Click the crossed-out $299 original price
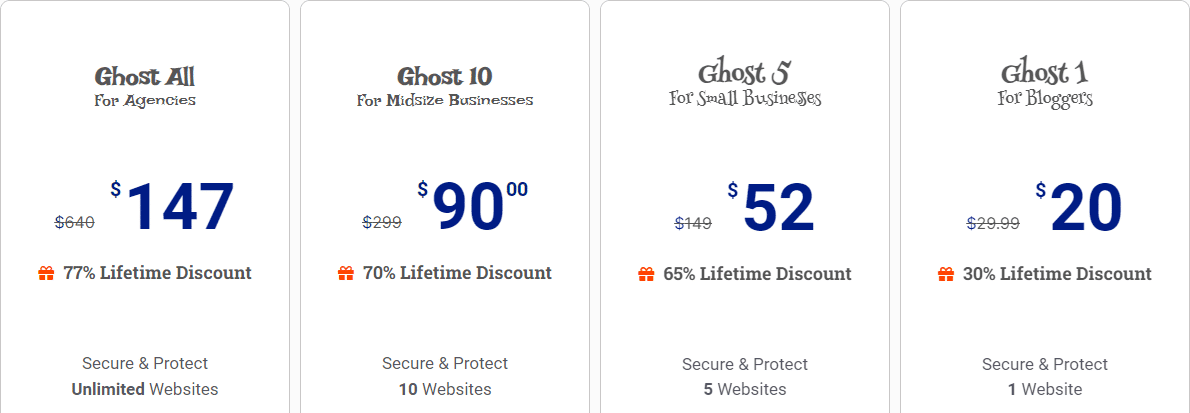Viewport: 1190px width, 413px height. point(382,222)
